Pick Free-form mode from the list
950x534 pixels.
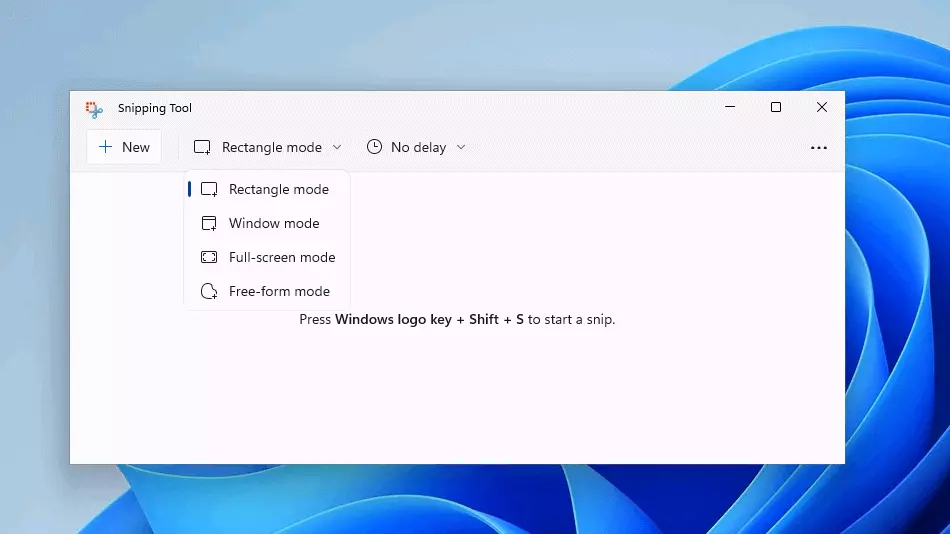[279, 292]
